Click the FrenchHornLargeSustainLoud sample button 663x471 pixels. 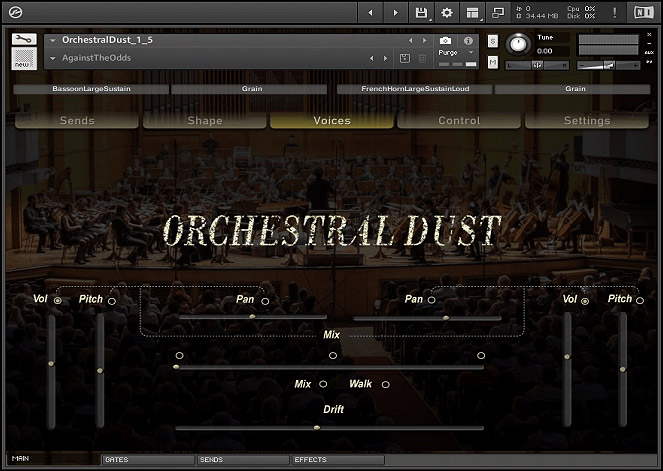coord(414,89)
